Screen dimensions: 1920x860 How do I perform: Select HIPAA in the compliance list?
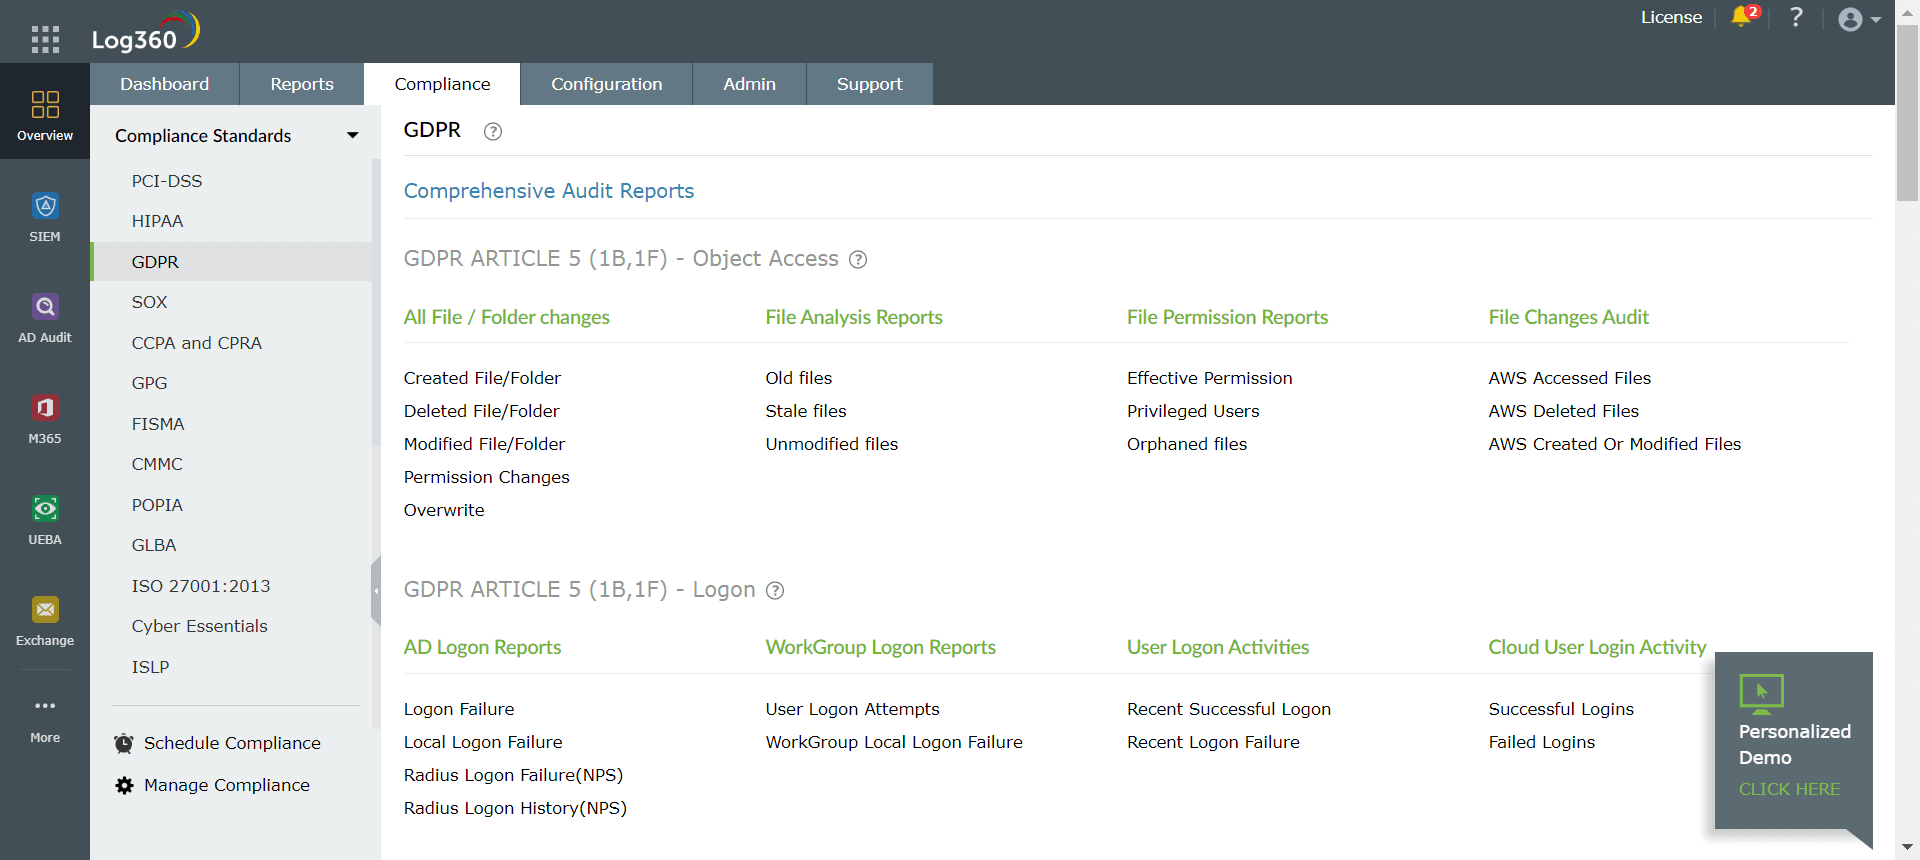157,221
